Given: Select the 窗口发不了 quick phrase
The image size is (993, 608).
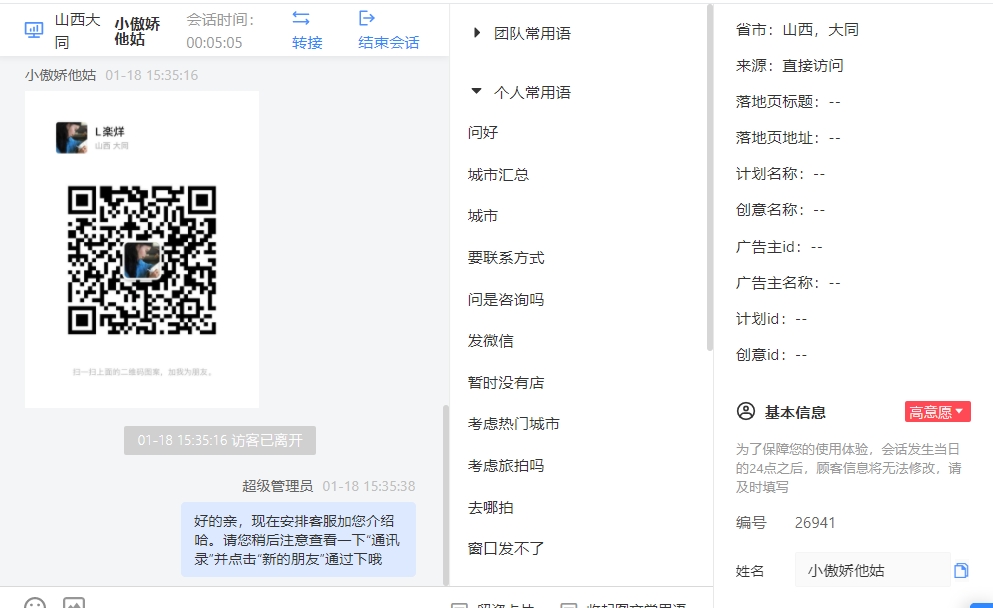Looking at the screenshot, I should 505,548.
